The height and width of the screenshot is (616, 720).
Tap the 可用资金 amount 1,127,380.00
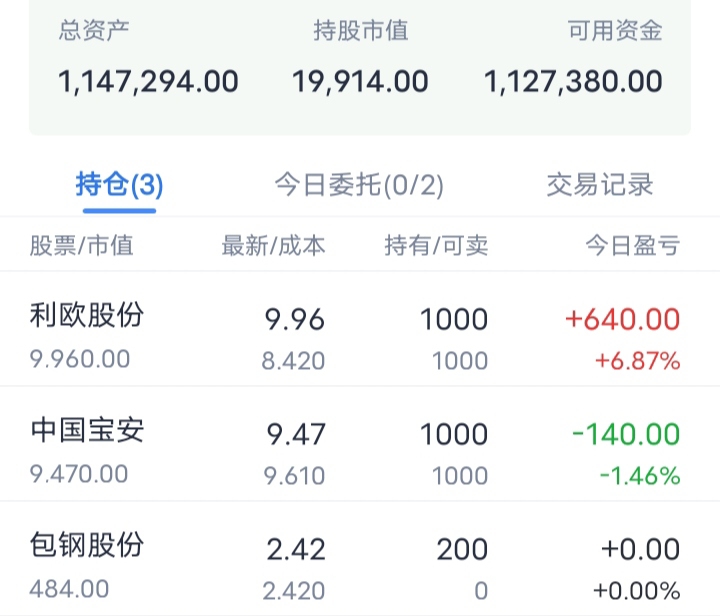click(x=573, y=81)
